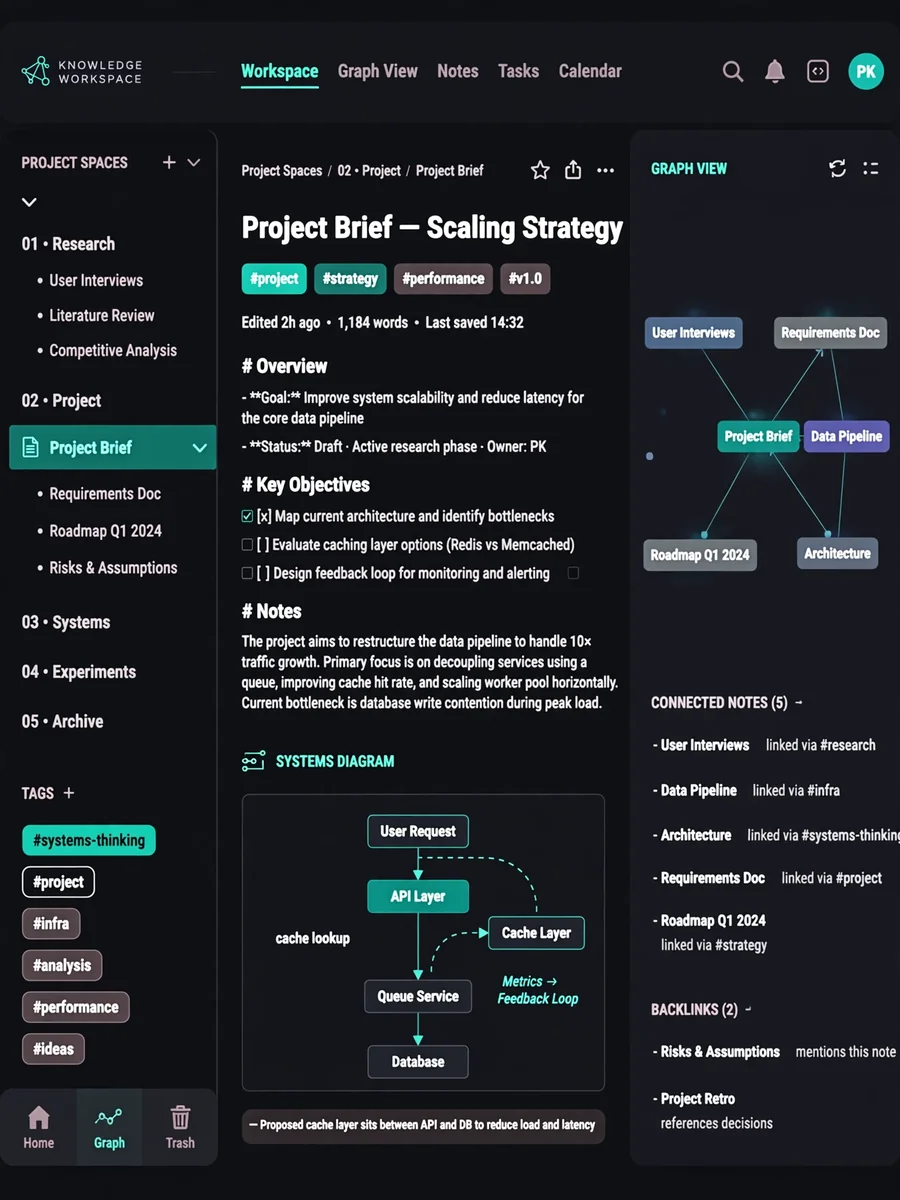Check Evaluate caching layer options objective
The width and height of the screenshot is (900, 1200).
click(x=247, y=545)
